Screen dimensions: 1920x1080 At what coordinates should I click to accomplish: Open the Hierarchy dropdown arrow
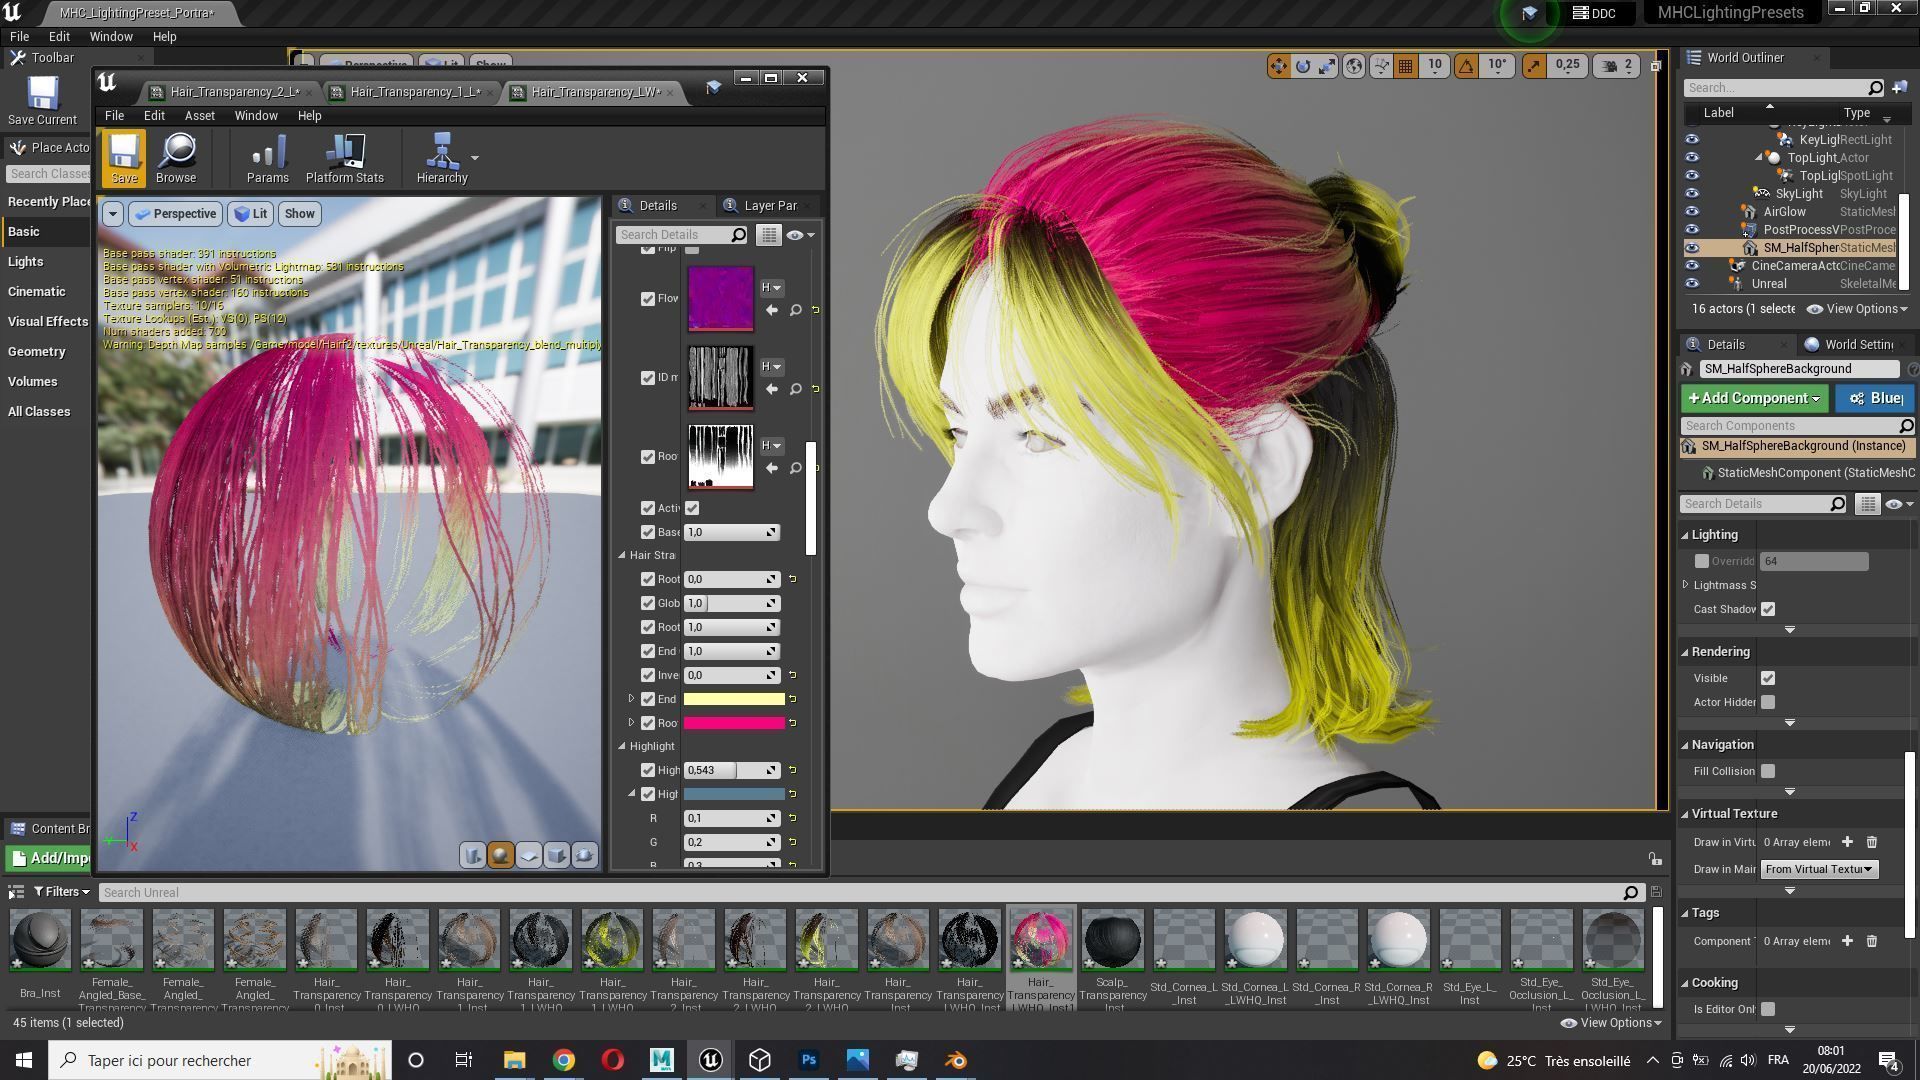point(475,158)
